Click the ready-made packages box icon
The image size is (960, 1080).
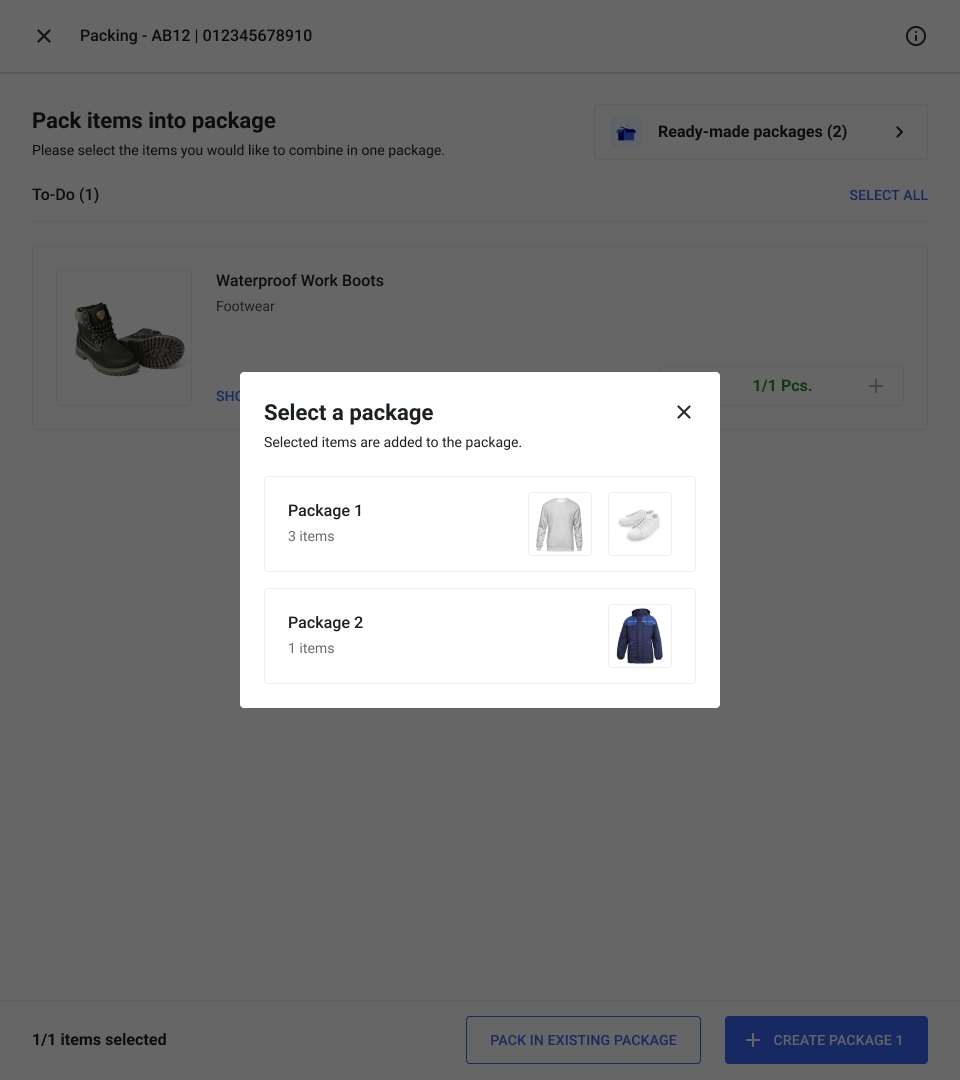click(627, 132)
